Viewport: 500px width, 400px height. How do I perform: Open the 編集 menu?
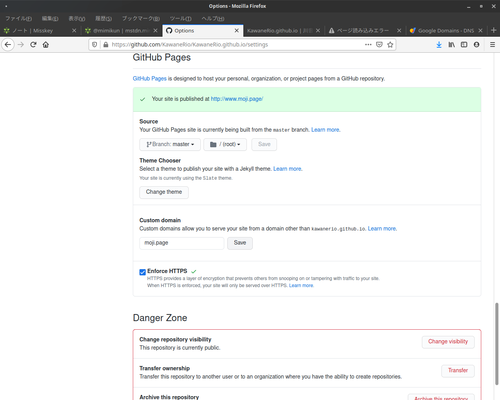[50, 18]
